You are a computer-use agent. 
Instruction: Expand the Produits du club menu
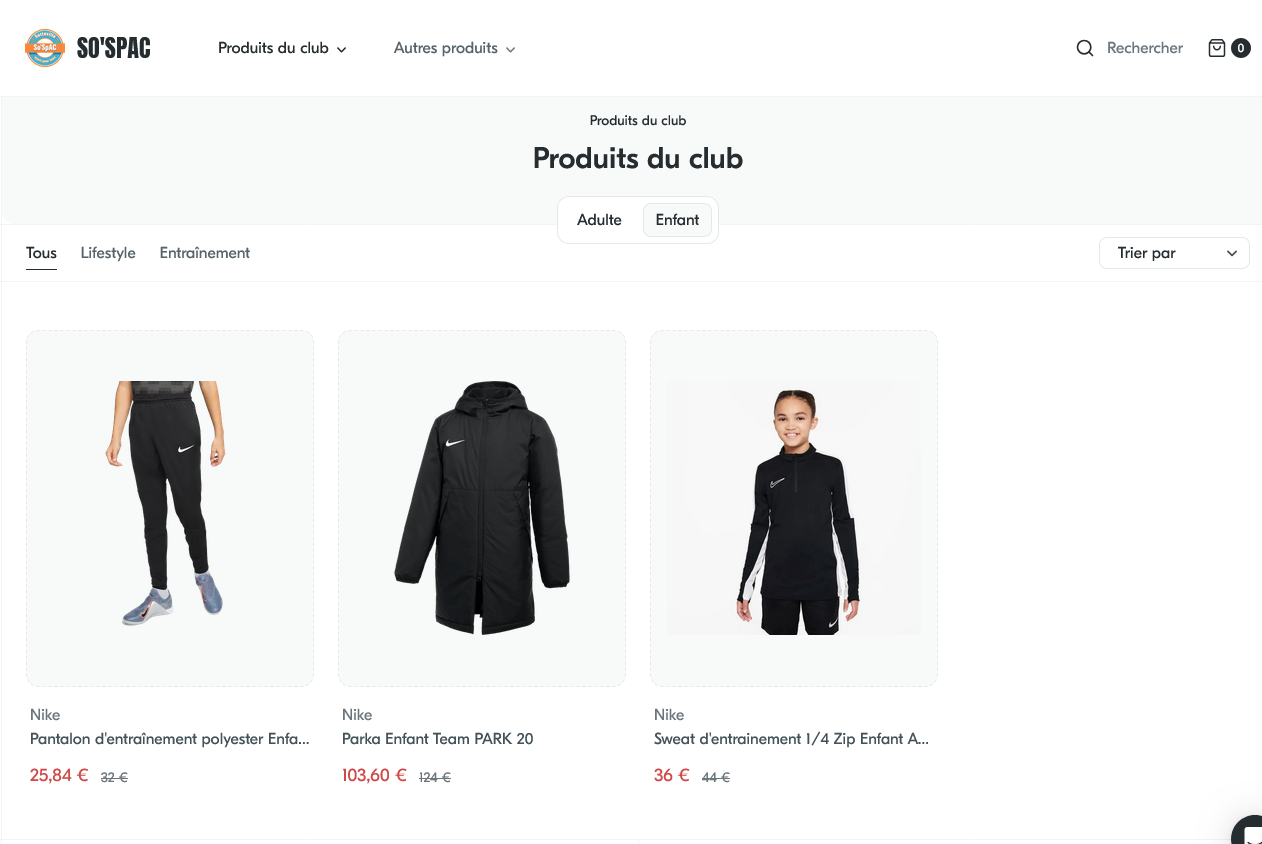(x=282, y=48)
